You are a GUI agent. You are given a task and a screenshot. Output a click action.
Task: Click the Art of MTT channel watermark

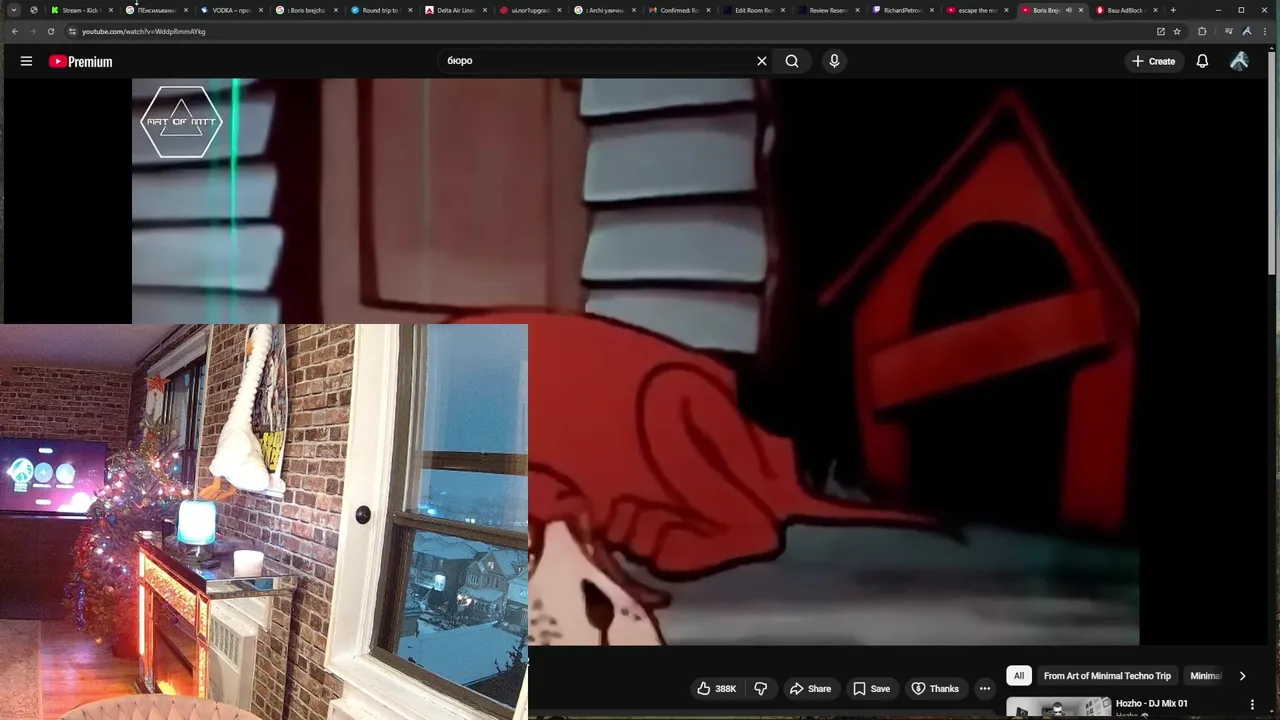point(181,121)
